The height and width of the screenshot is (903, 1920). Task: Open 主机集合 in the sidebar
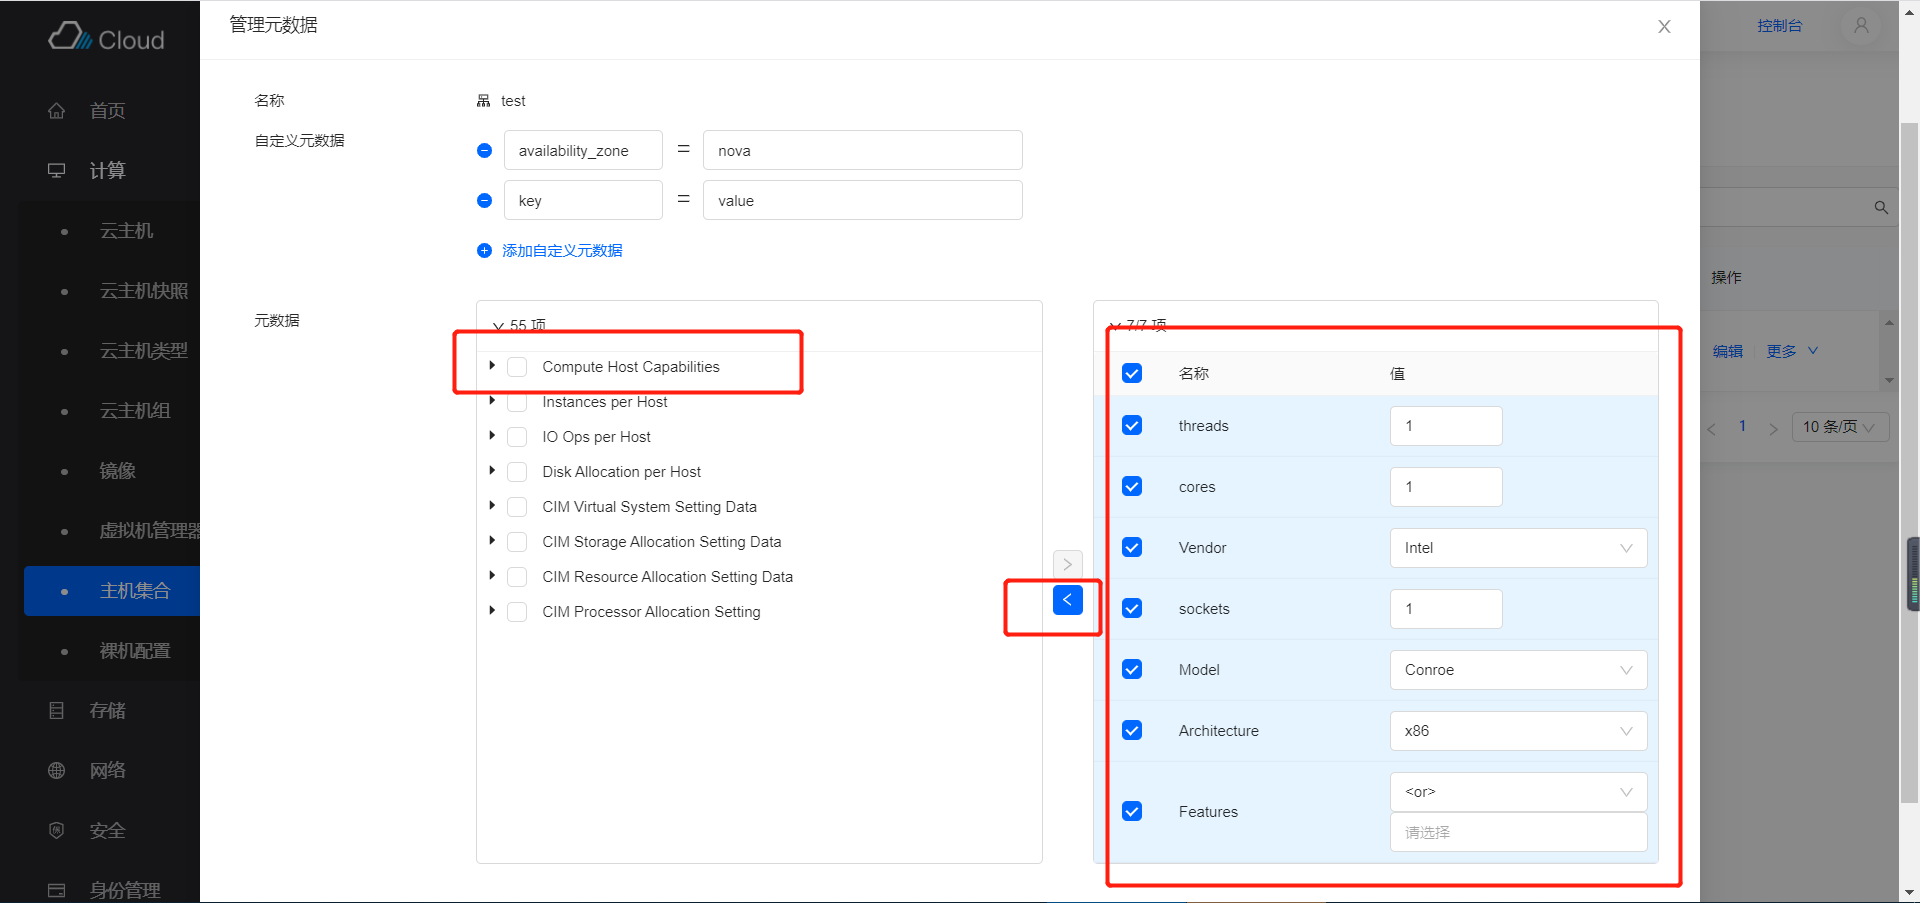[134, 591]
